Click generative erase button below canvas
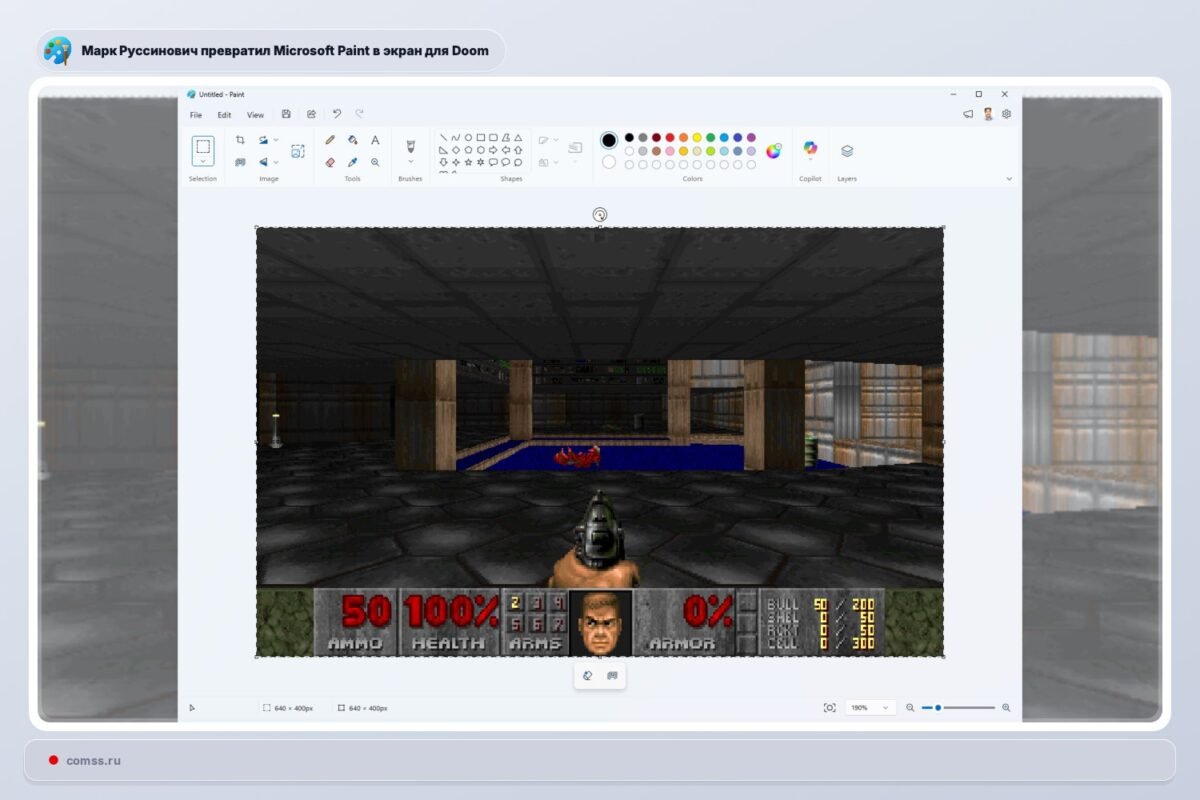This screenshot has width=1200, height=800. coord(588,676)
